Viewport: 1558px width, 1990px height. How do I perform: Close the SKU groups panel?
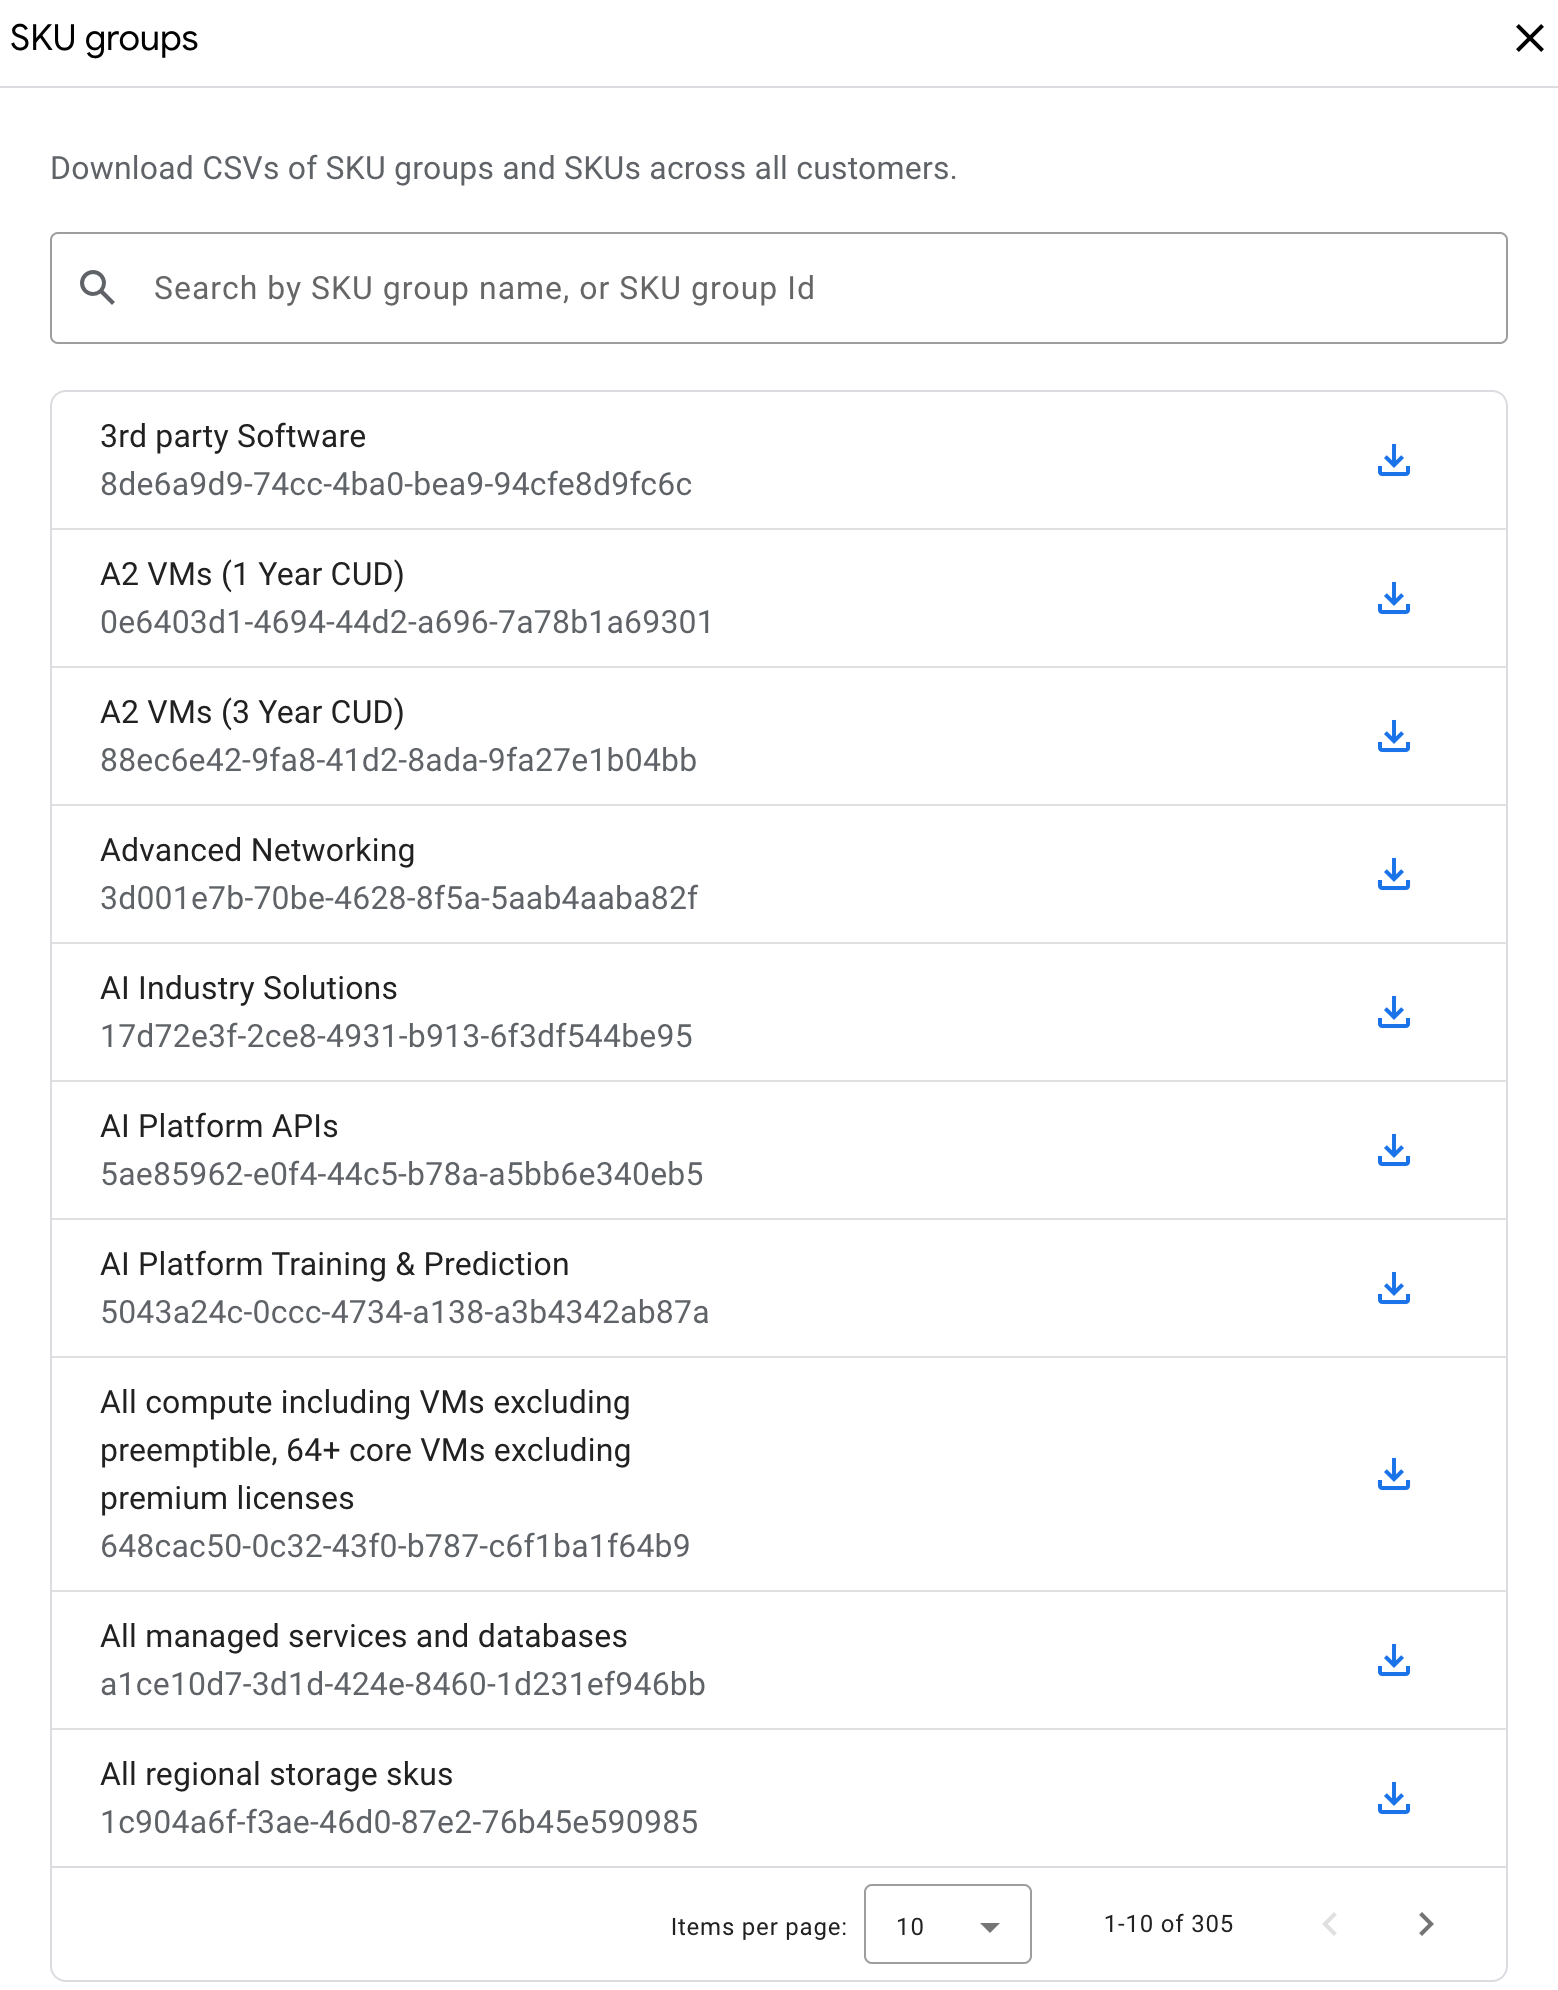tap(1529, 39)
